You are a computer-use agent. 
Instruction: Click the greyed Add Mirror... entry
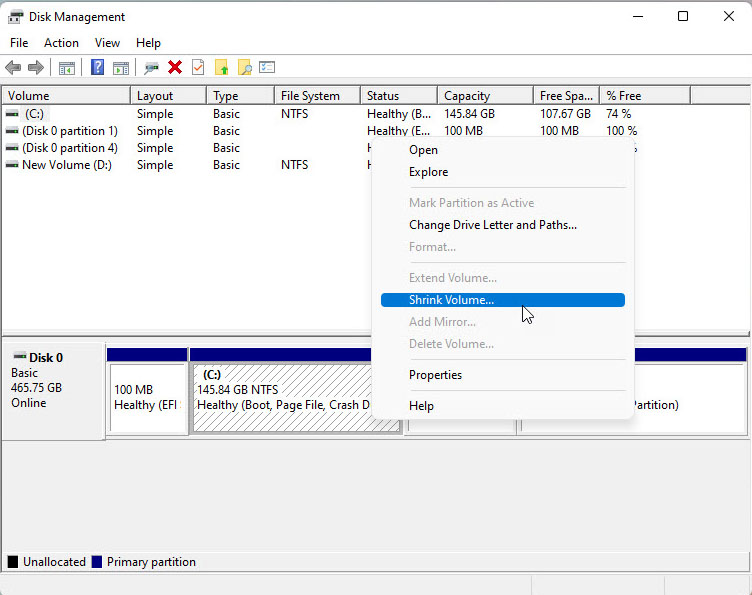point(503,322)
